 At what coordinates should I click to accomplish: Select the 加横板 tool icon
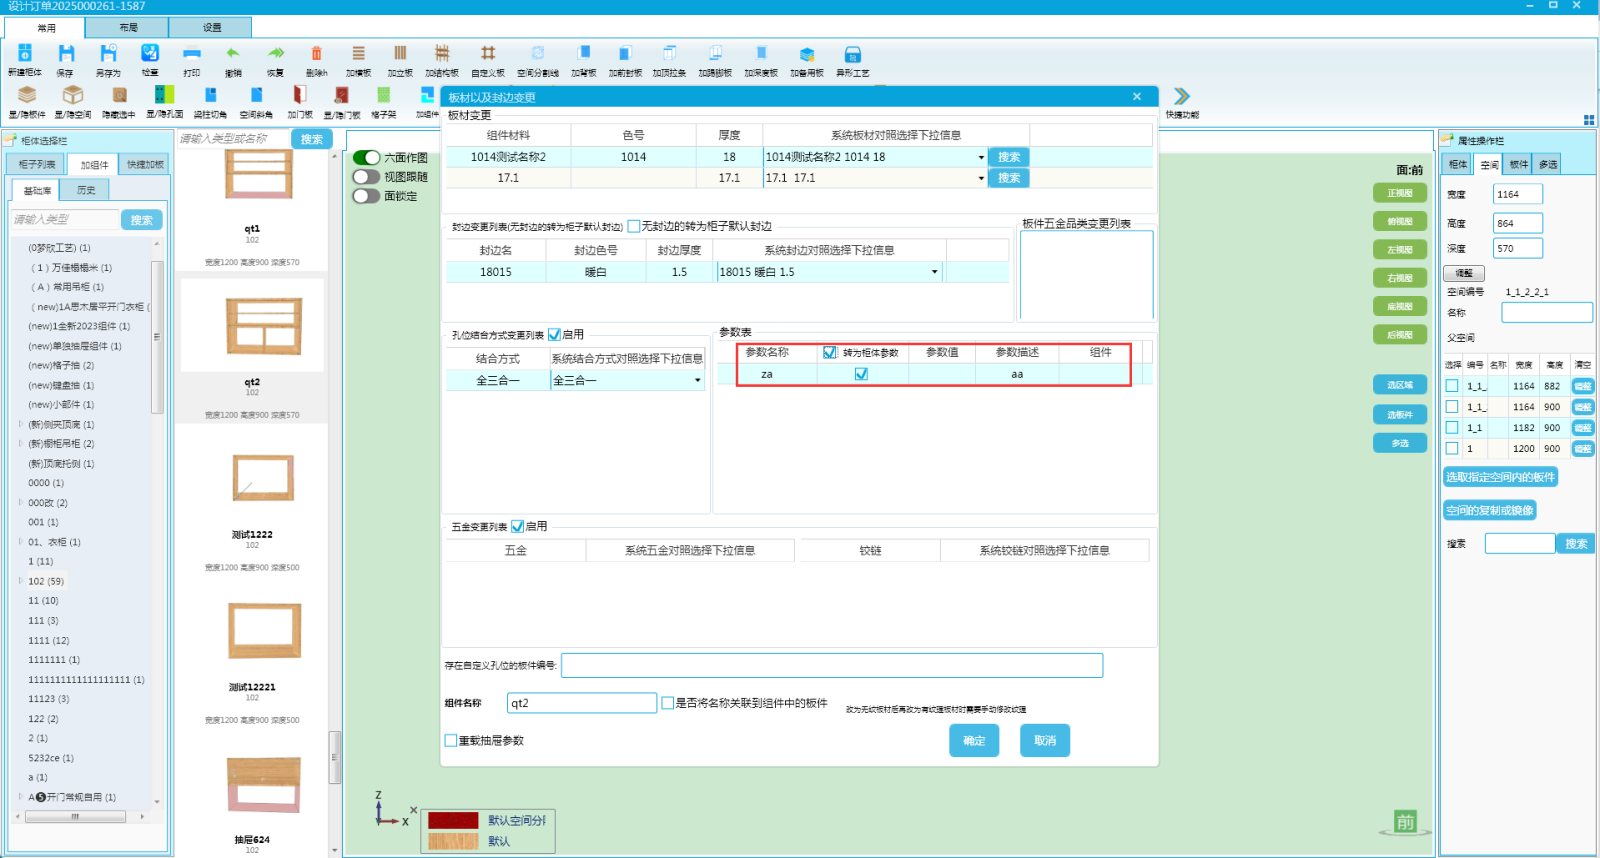358,55
